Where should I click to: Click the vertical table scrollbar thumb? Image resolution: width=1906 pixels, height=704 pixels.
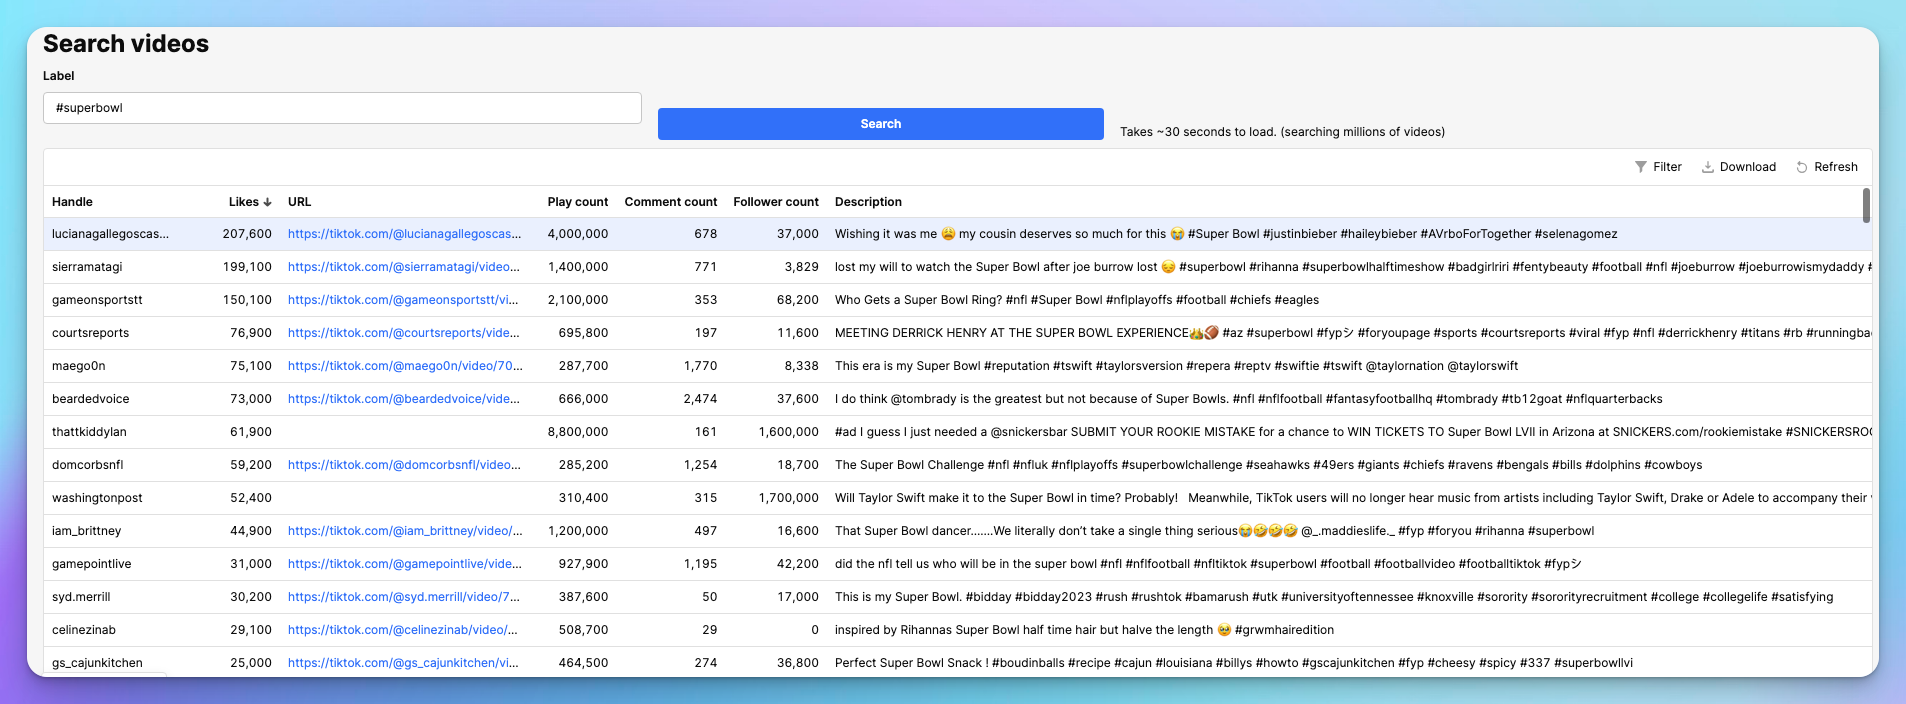point(1866,205)
